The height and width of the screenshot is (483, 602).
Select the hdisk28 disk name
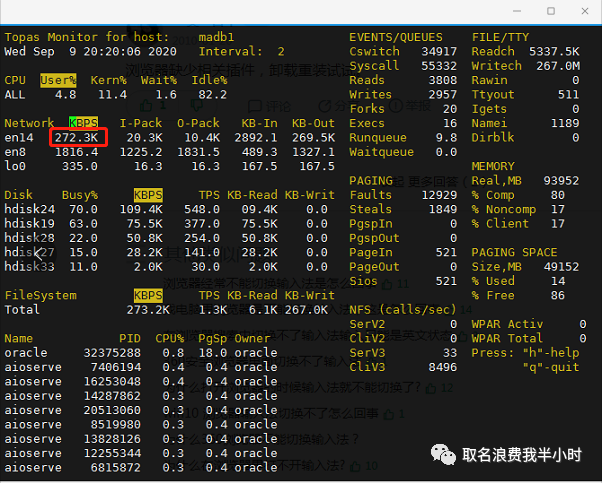point(30,238)
